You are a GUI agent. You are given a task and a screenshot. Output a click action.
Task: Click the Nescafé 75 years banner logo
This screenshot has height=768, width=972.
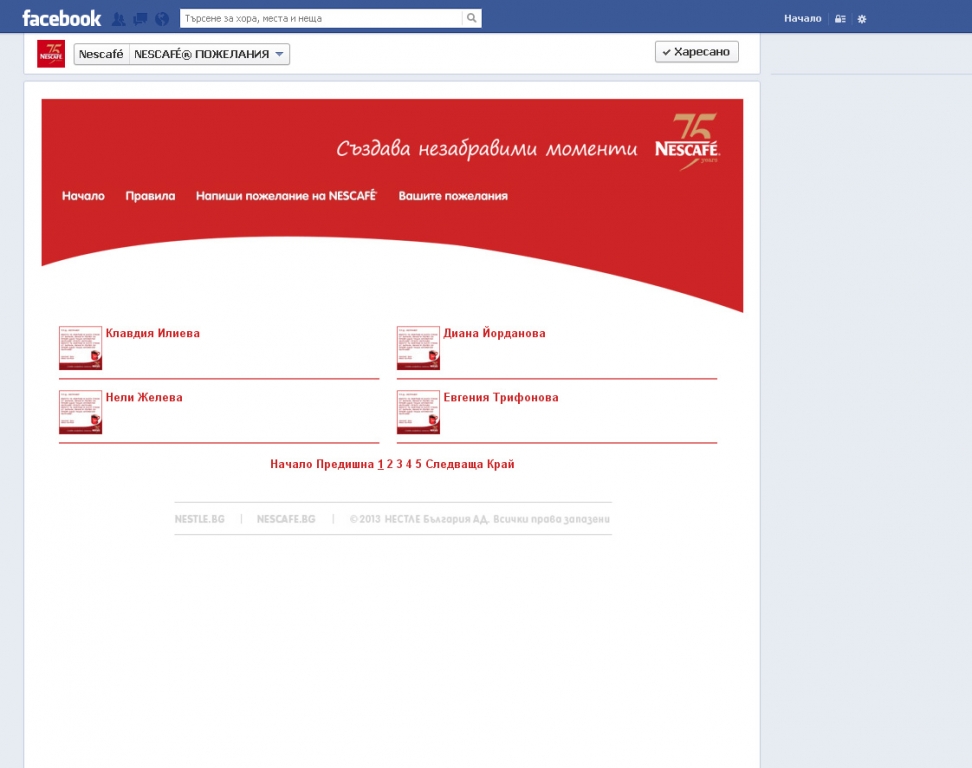tap(687, 142)
